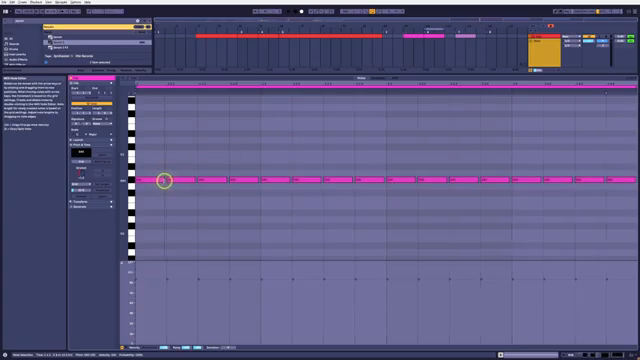
Task: Toggle the clip Scale mode icon
Action: click(x=73, y=134)
